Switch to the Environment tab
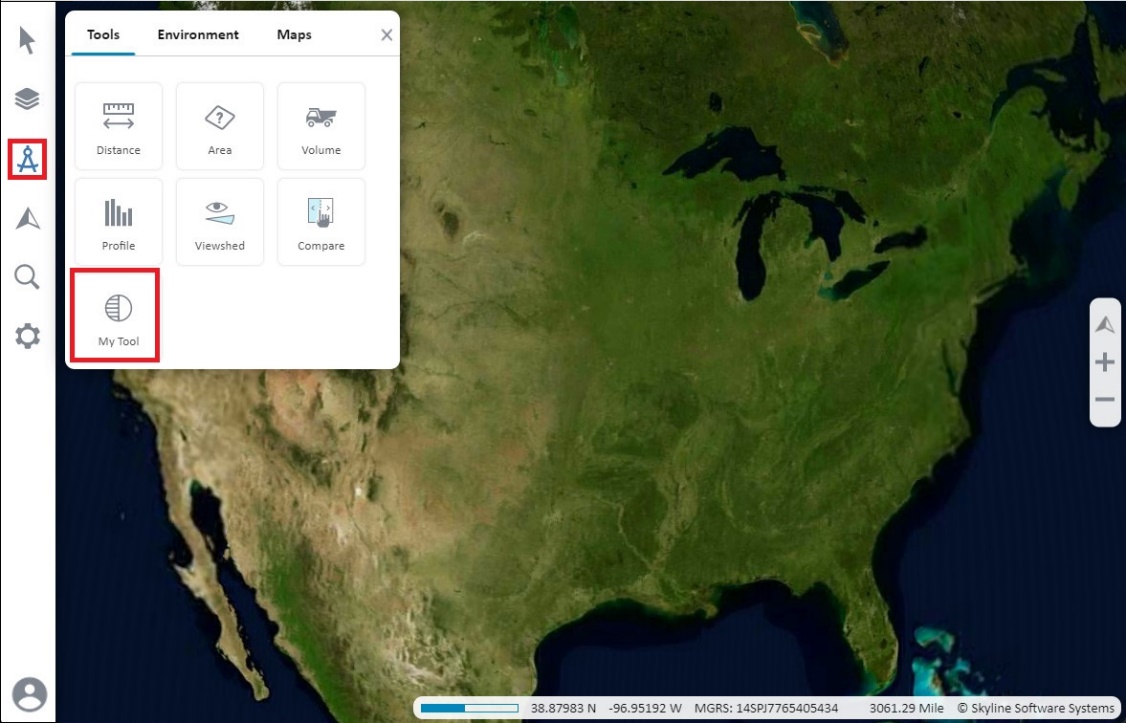Image resolution: width=1126 pixels, height=723 pixels. click(x=198, y=33)
